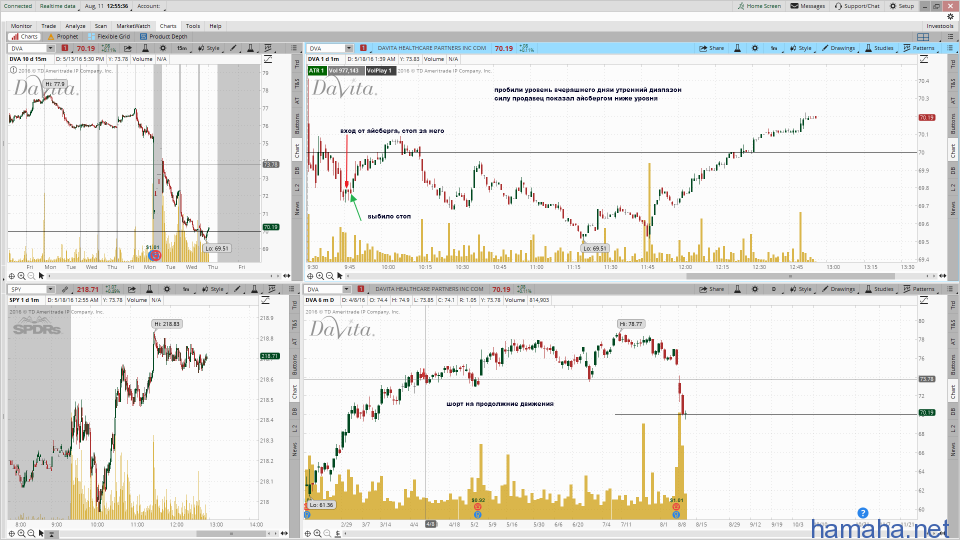Expand the symbol dropdown in SPY chart

pyautogui.click(x=50, y=290)
